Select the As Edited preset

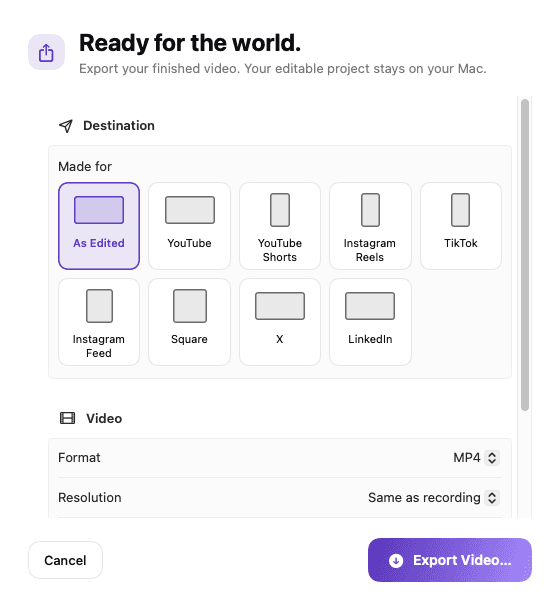(x=99, y=226)
